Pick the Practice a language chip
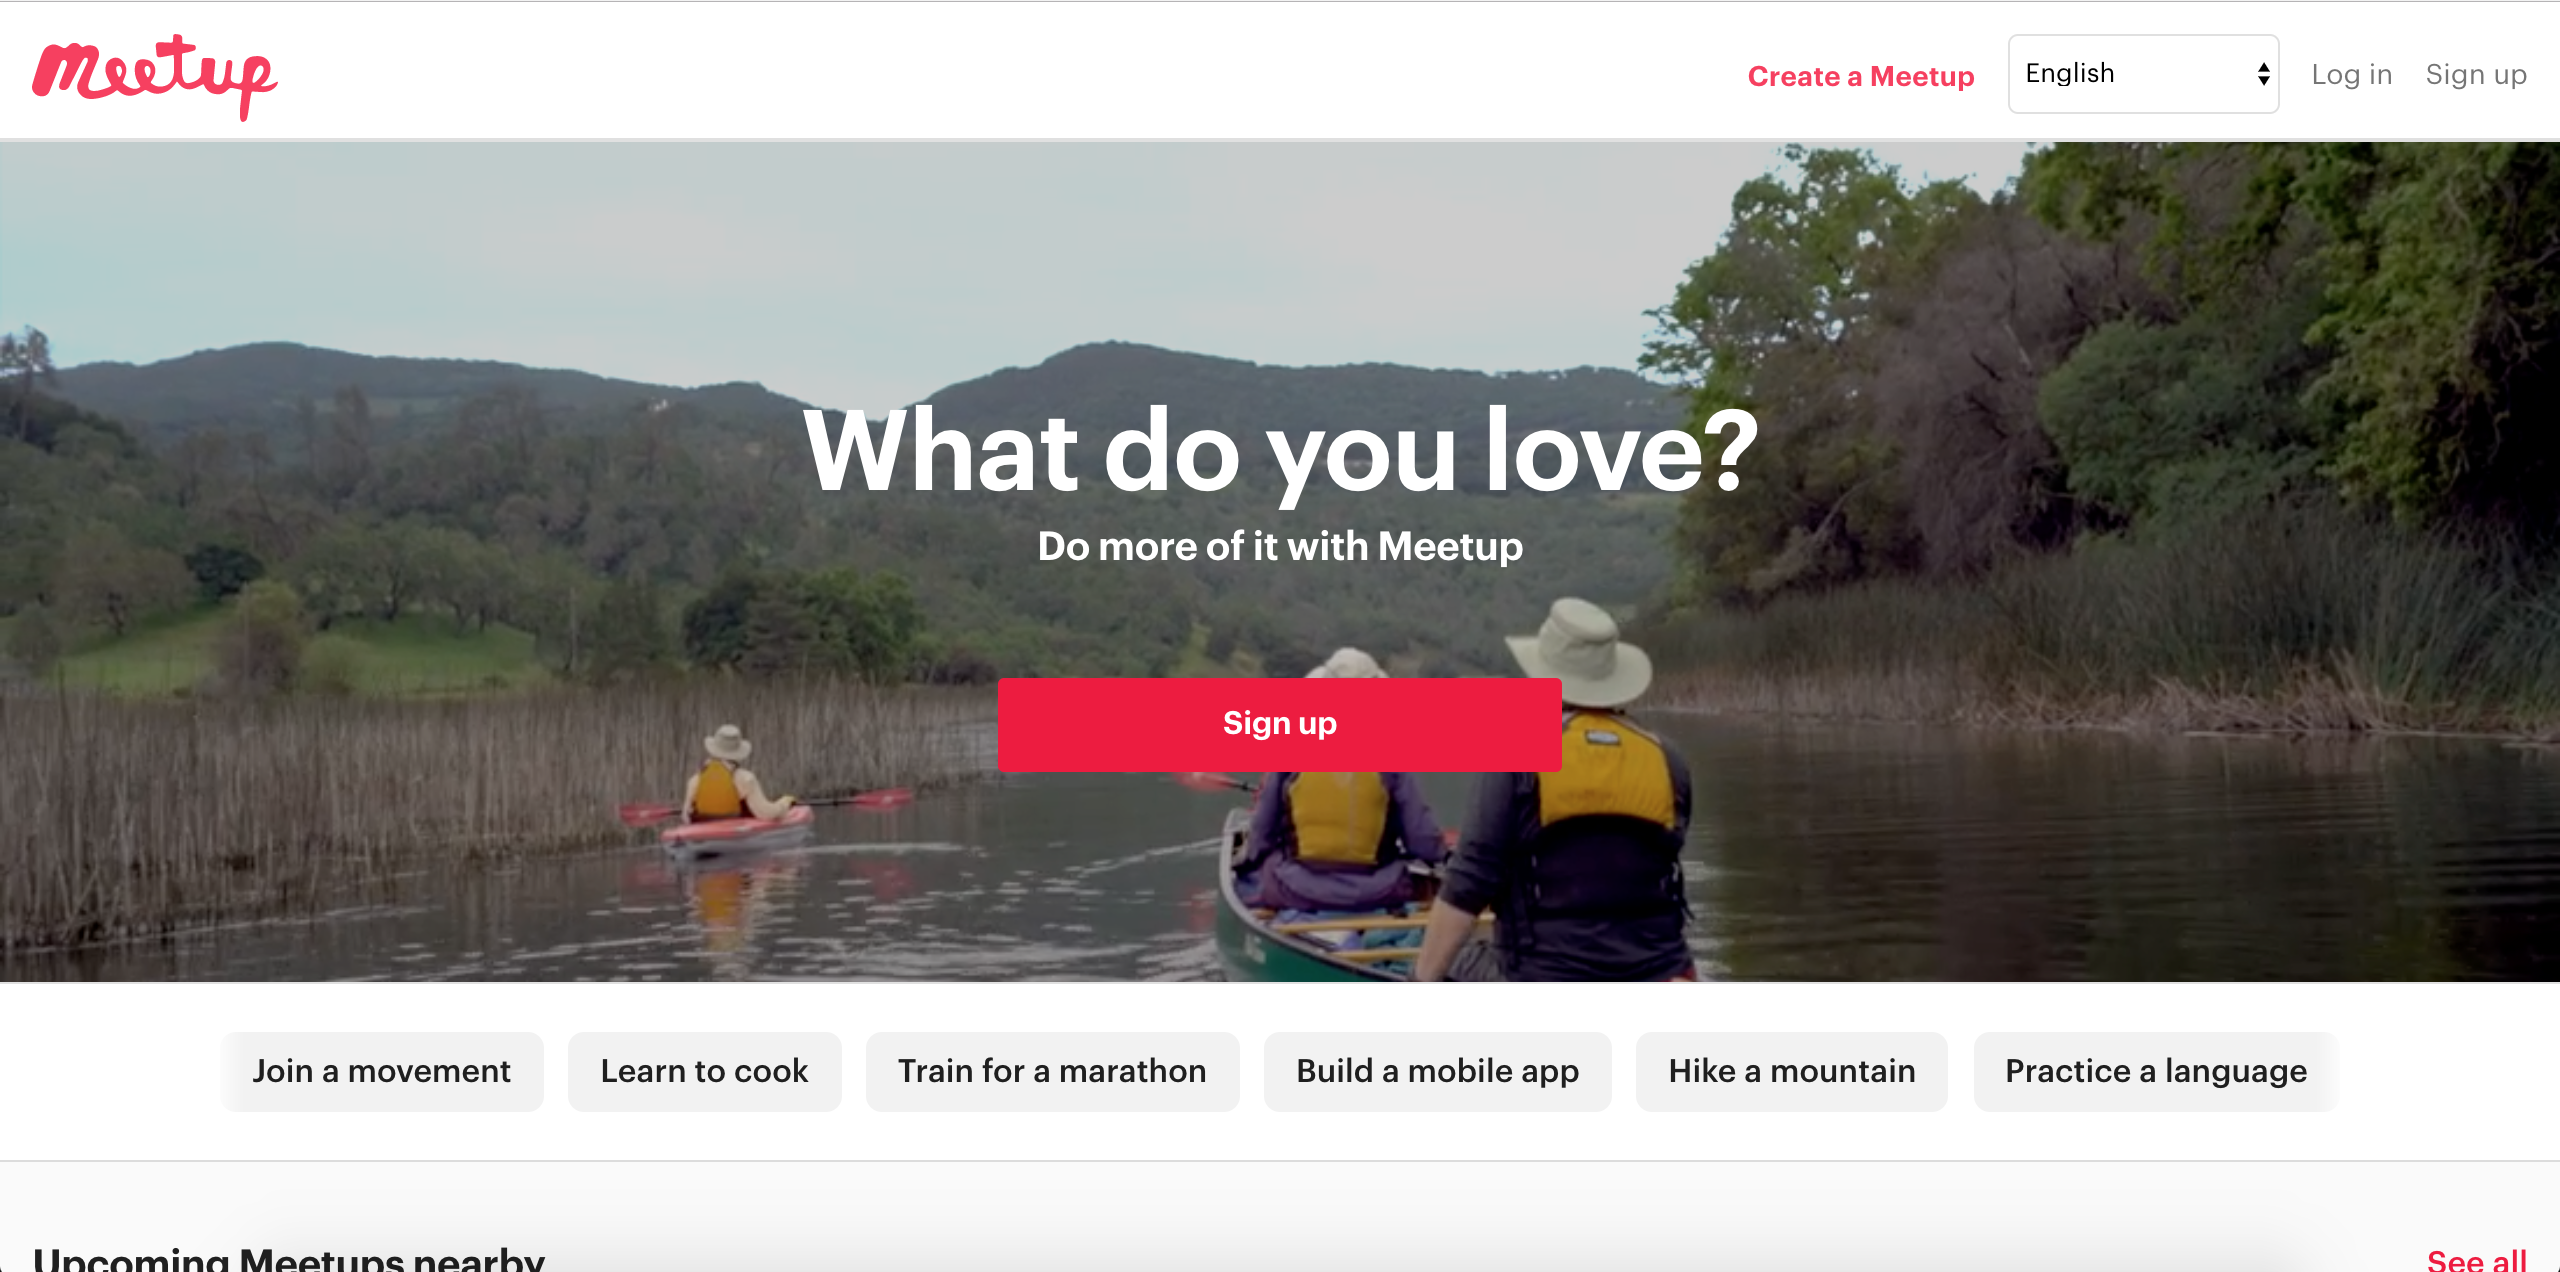The height and width of the screenshot is (1272, 2560). click(x=2156, y=1071)
